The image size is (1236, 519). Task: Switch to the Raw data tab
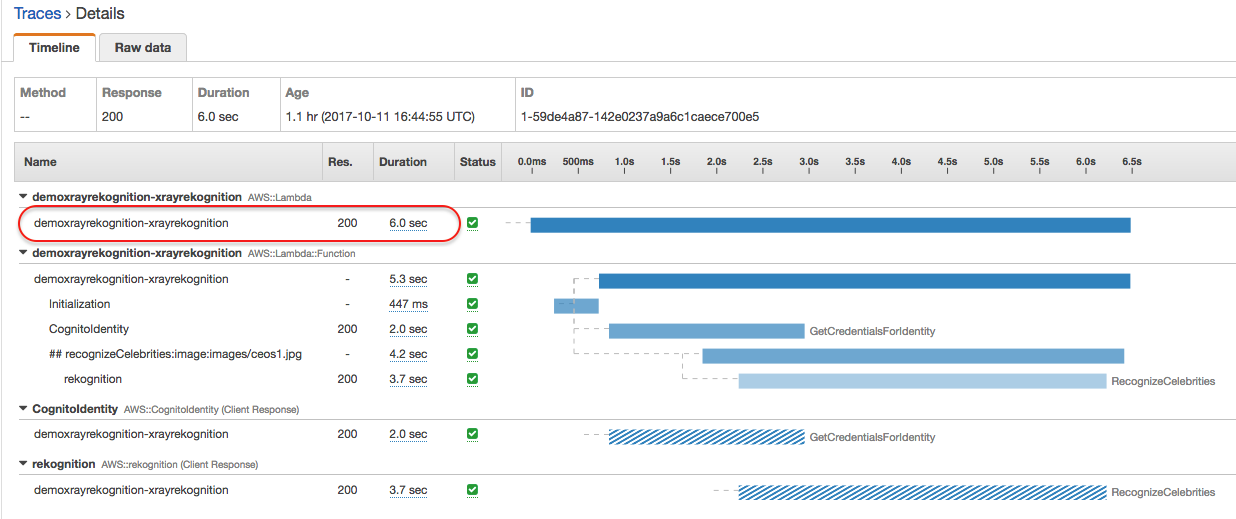(143, 47)
